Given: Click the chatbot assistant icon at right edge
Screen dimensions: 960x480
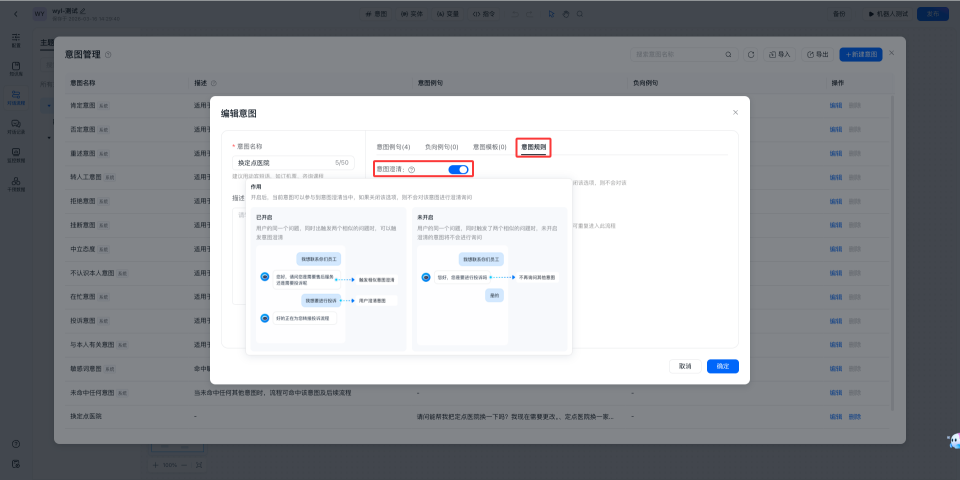Looking at the screenshot, I should [x=952, y=441].
